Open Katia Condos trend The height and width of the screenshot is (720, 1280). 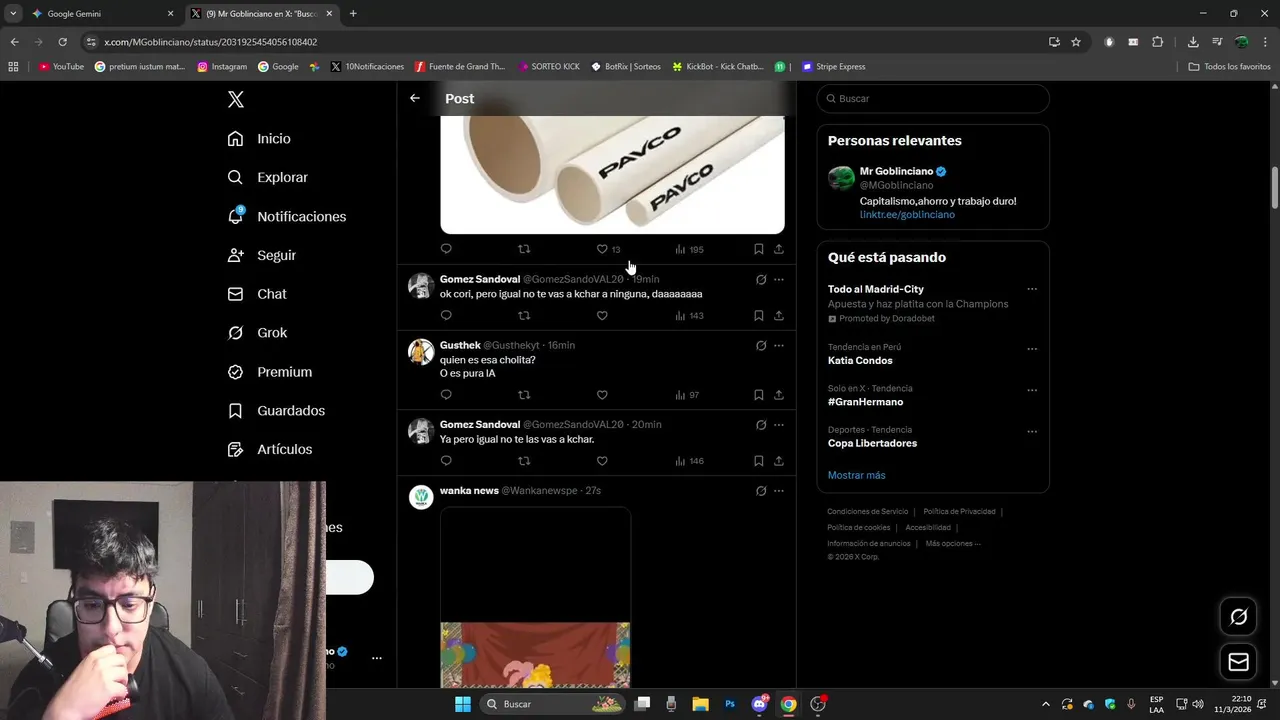(860, 361)
